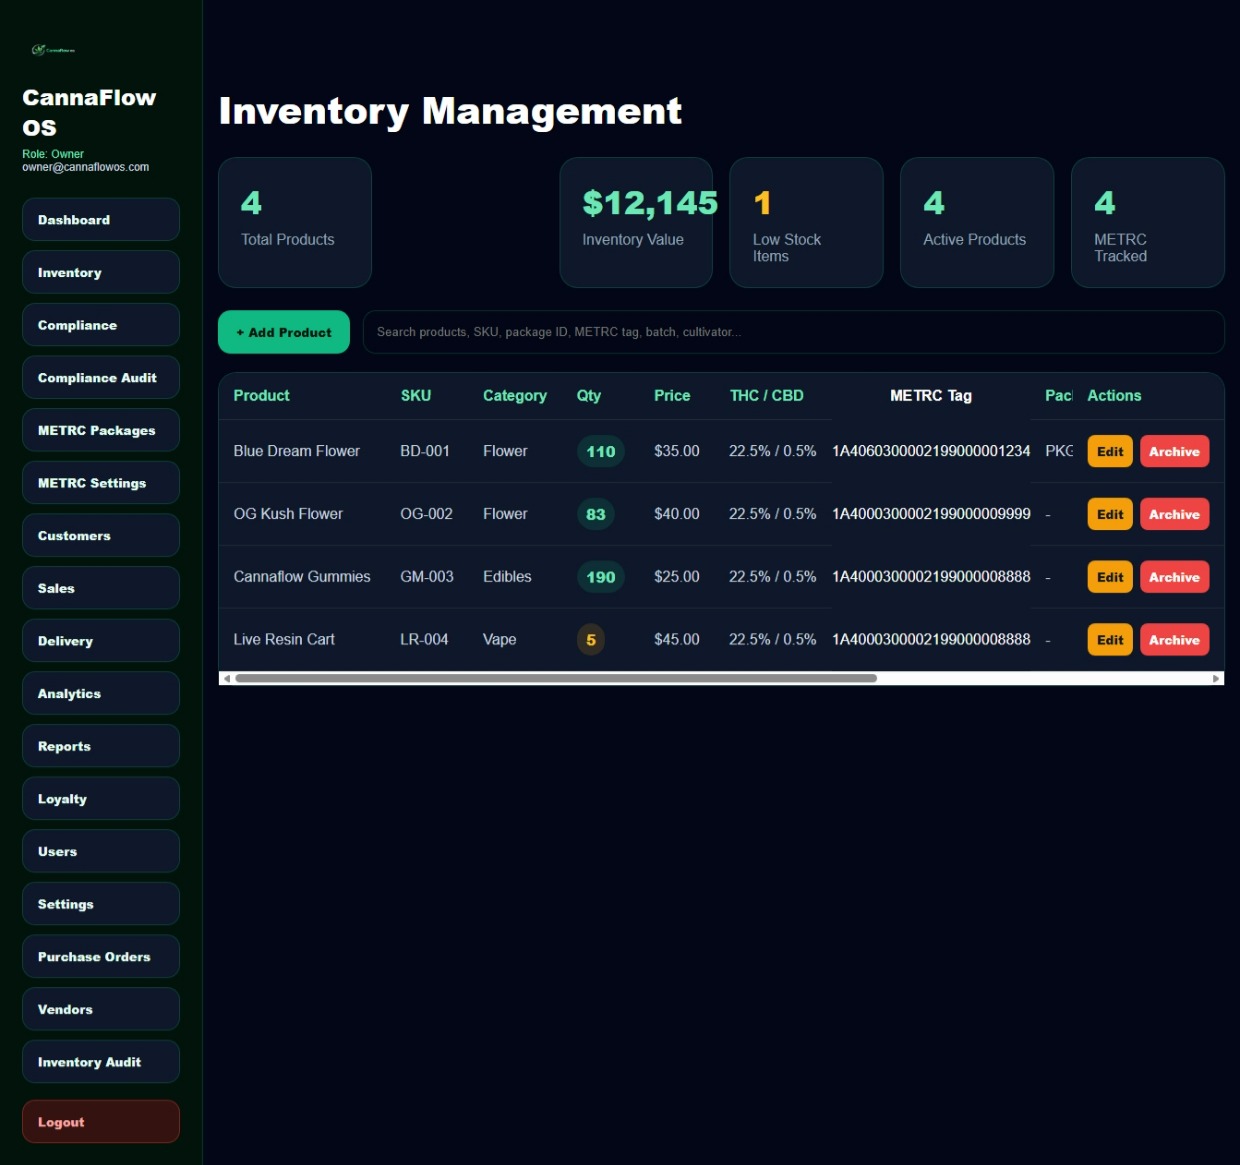Click SKU LR-004 cell
The image size is (1240, 1165).
pos(424,640)
